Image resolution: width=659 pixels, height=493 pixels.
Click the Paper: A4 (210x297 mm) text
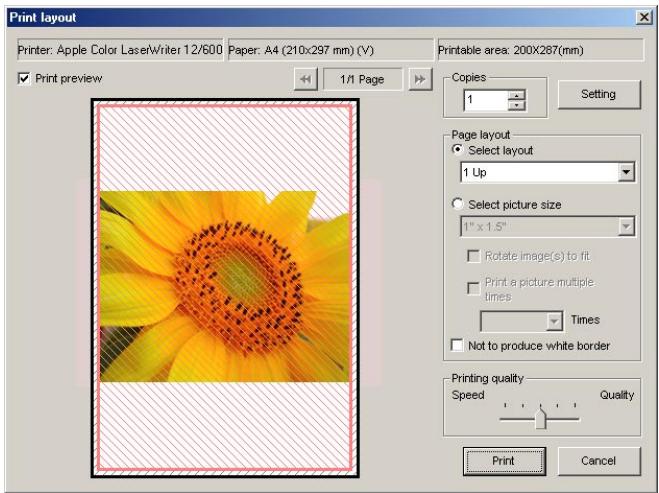coord(301,50)
